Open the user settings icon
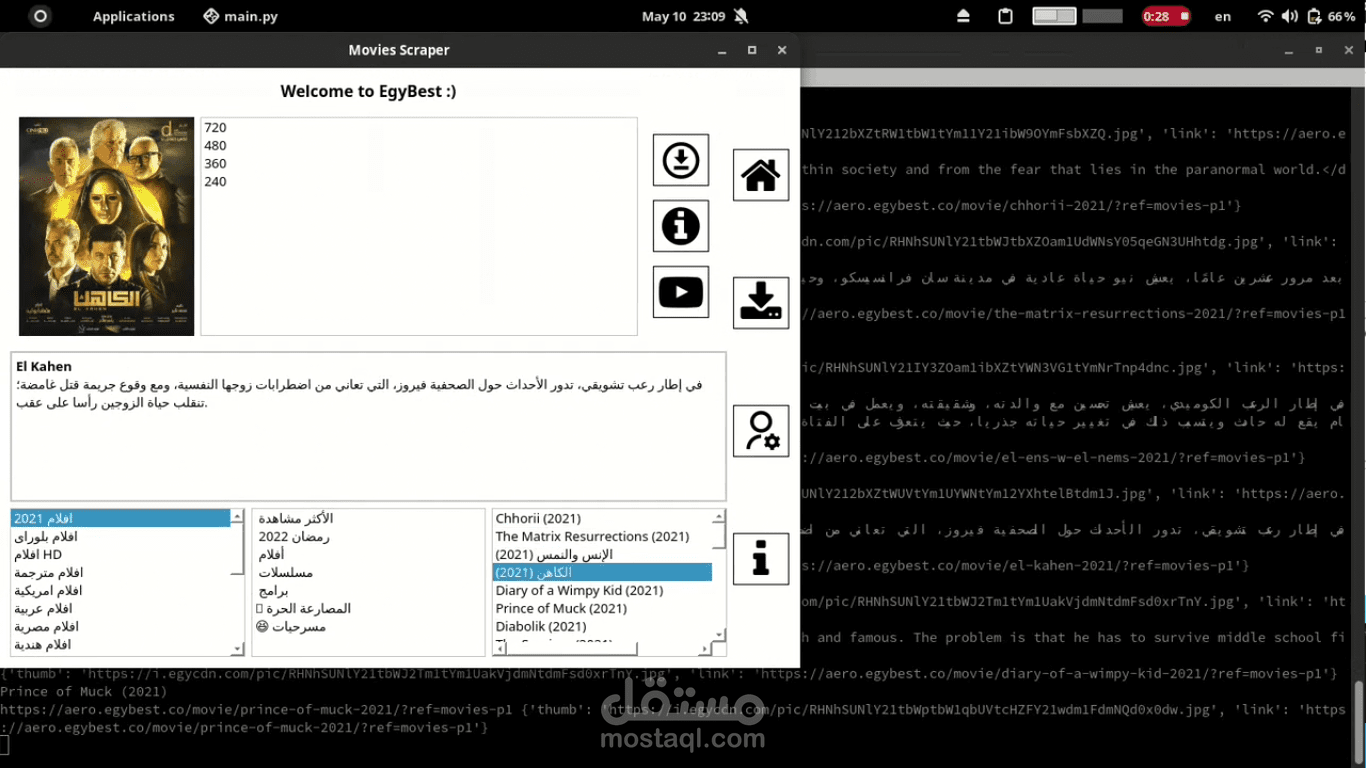The height and width of the screenshot is (768, 1366). click(x=761, y=431)
